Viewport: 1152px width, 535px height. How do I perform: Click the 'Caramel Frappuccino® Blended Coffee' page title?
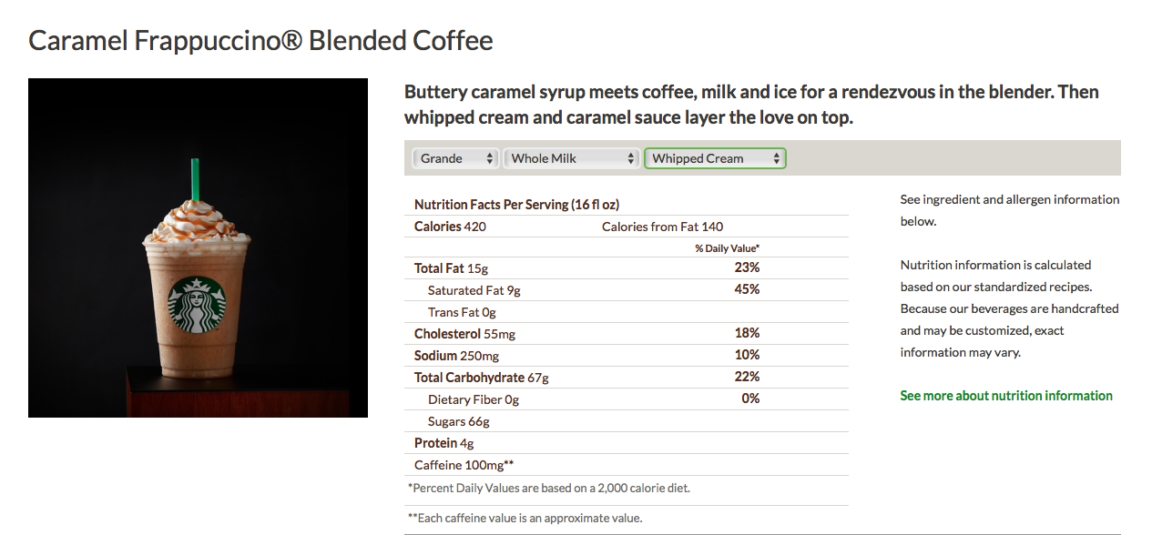click(261, 41)
